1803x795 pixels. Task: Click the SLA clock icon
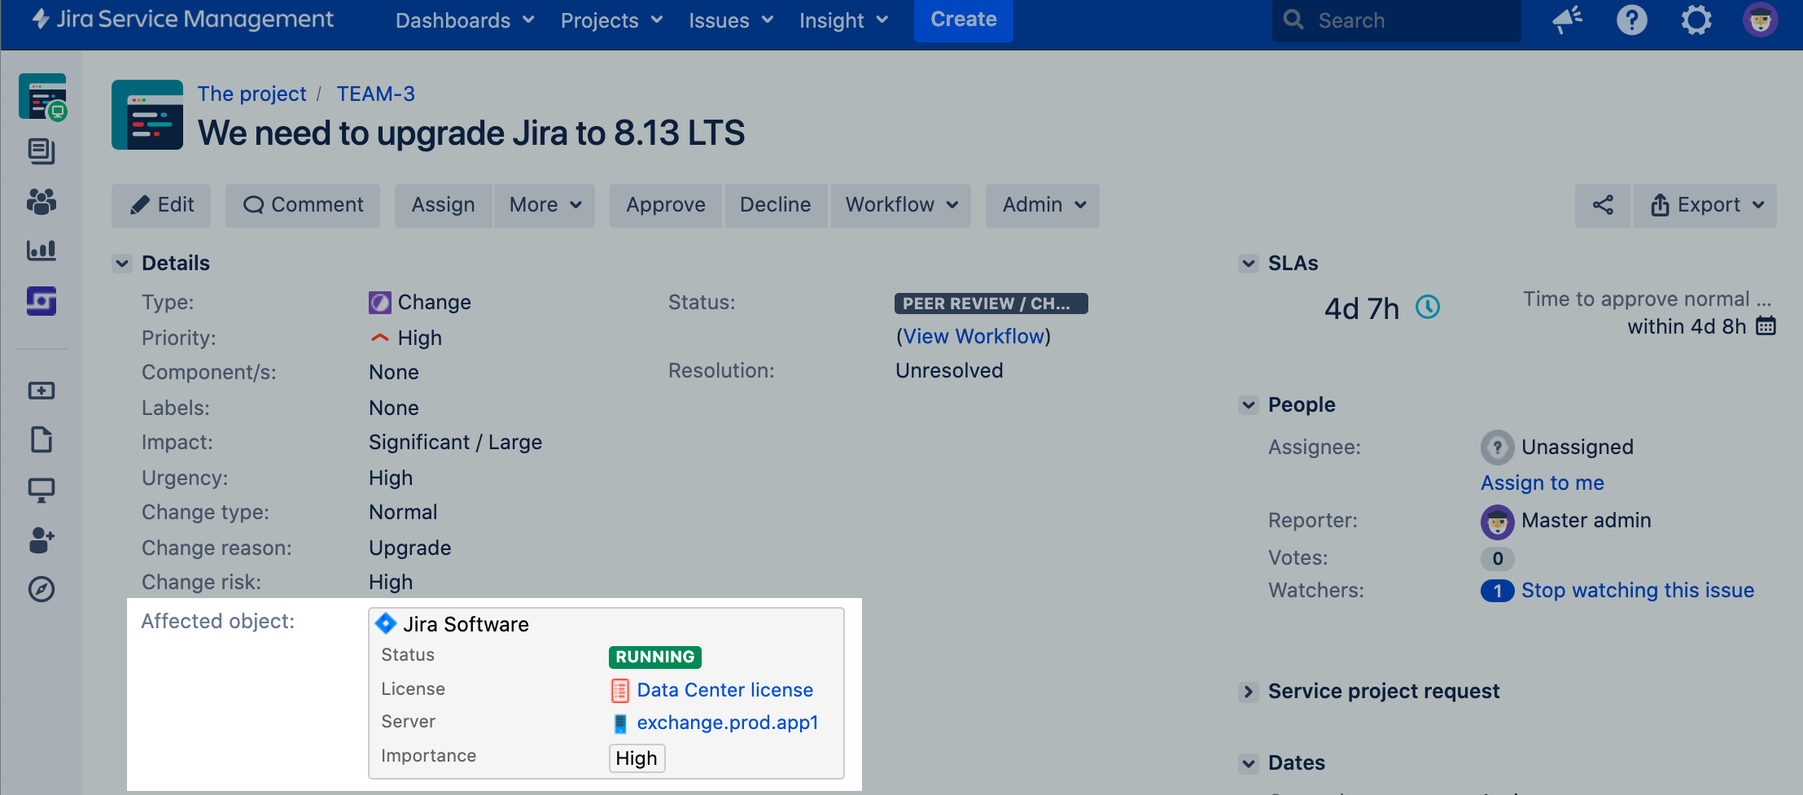click(1427, 307)
